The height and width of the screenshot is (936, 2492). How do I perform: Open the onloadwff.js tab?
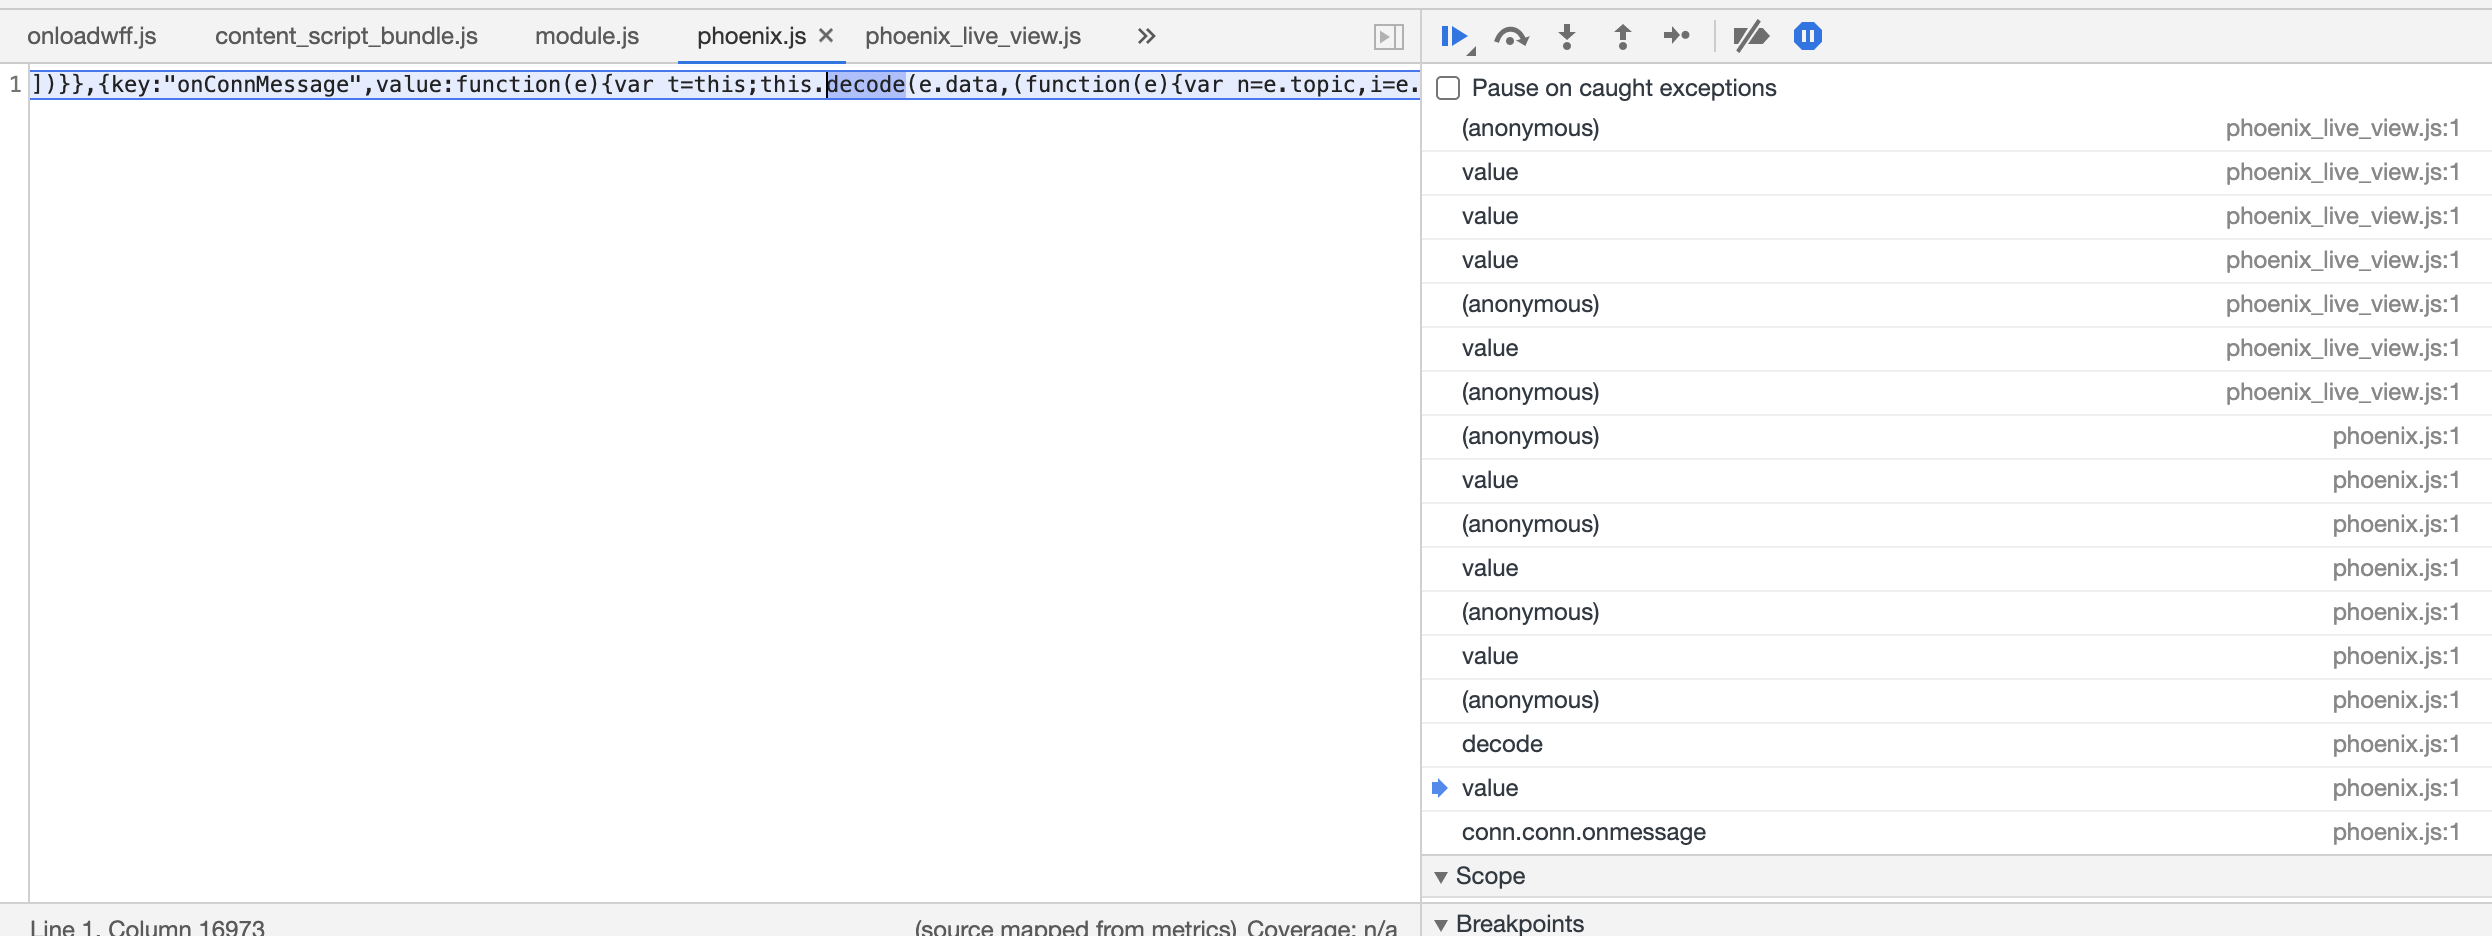click(92, 36)
